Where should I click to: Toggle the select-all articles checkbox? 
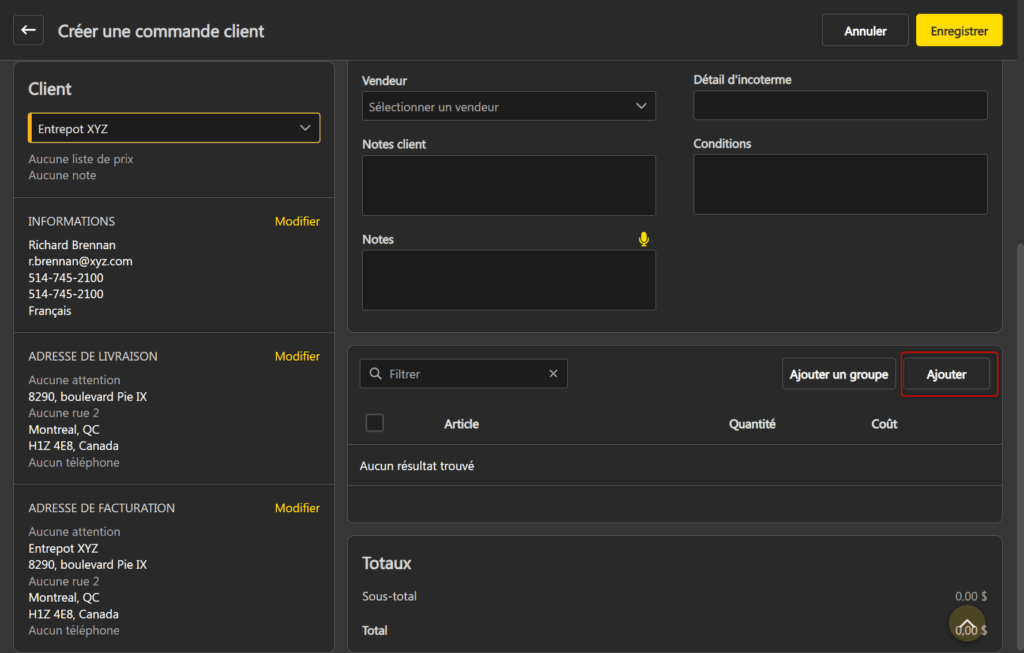(375, 423)
